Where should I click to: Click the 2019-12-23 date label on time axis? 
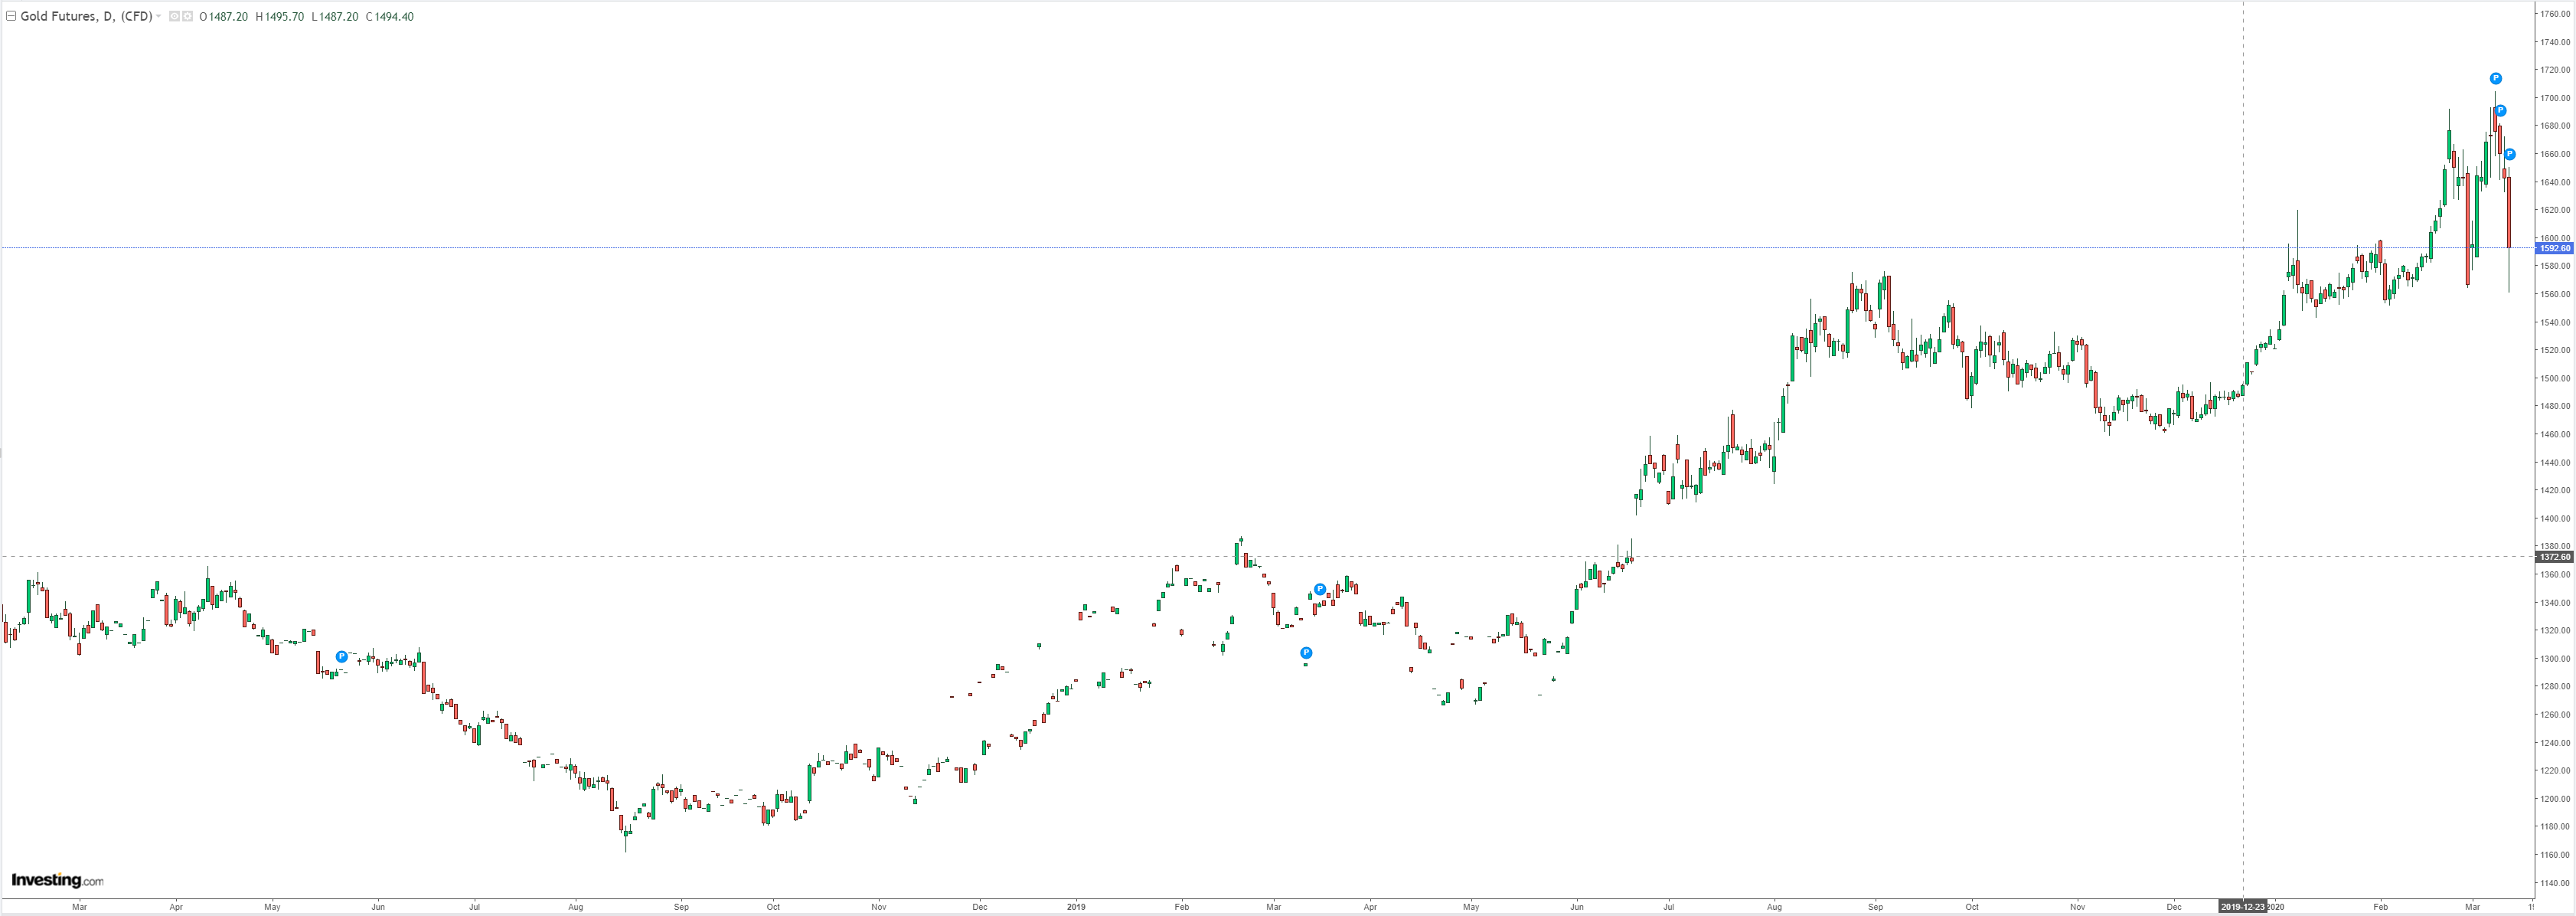[x=2242, y=907]
